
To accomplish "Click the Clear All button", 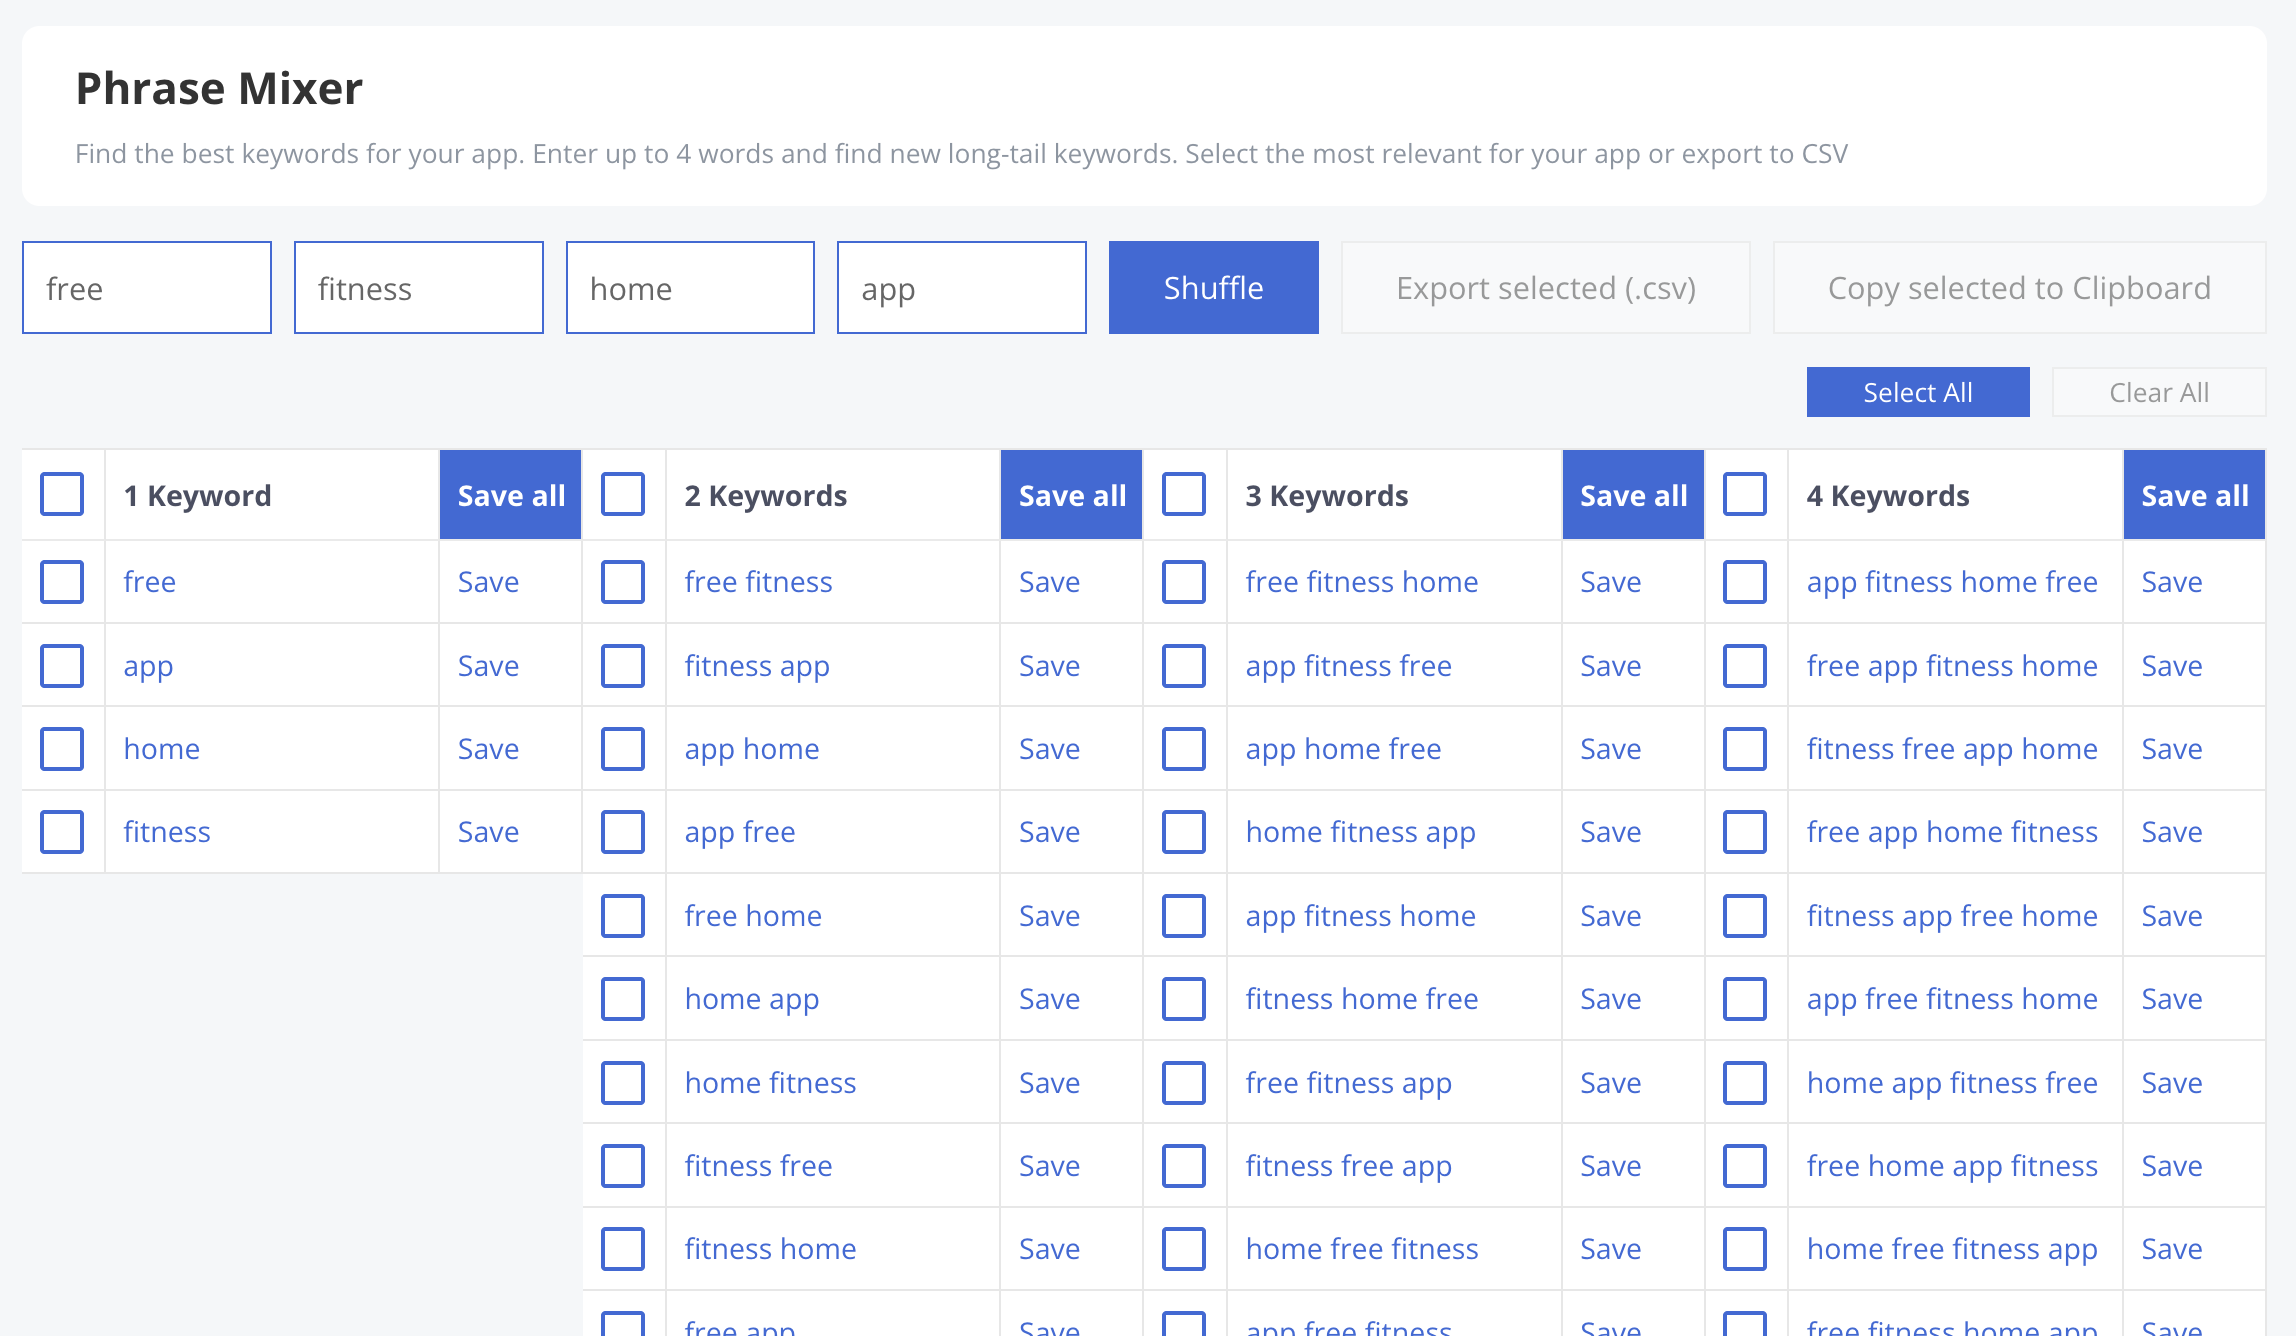I will (2159, 392).
